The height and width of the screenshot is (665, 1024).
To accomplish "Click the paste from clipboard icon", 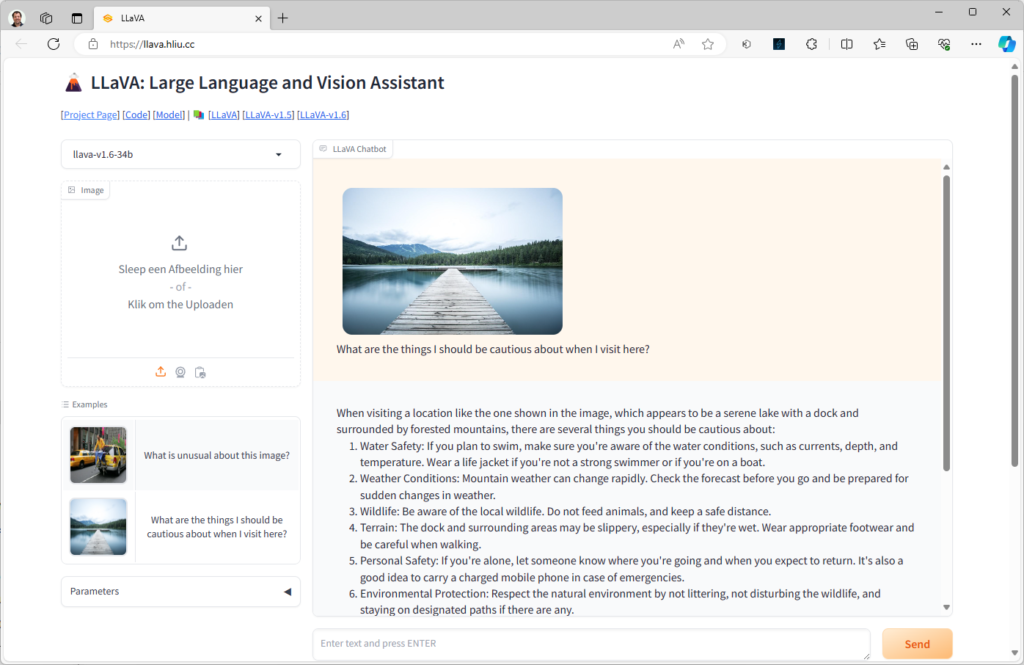I will coord(200,372).
